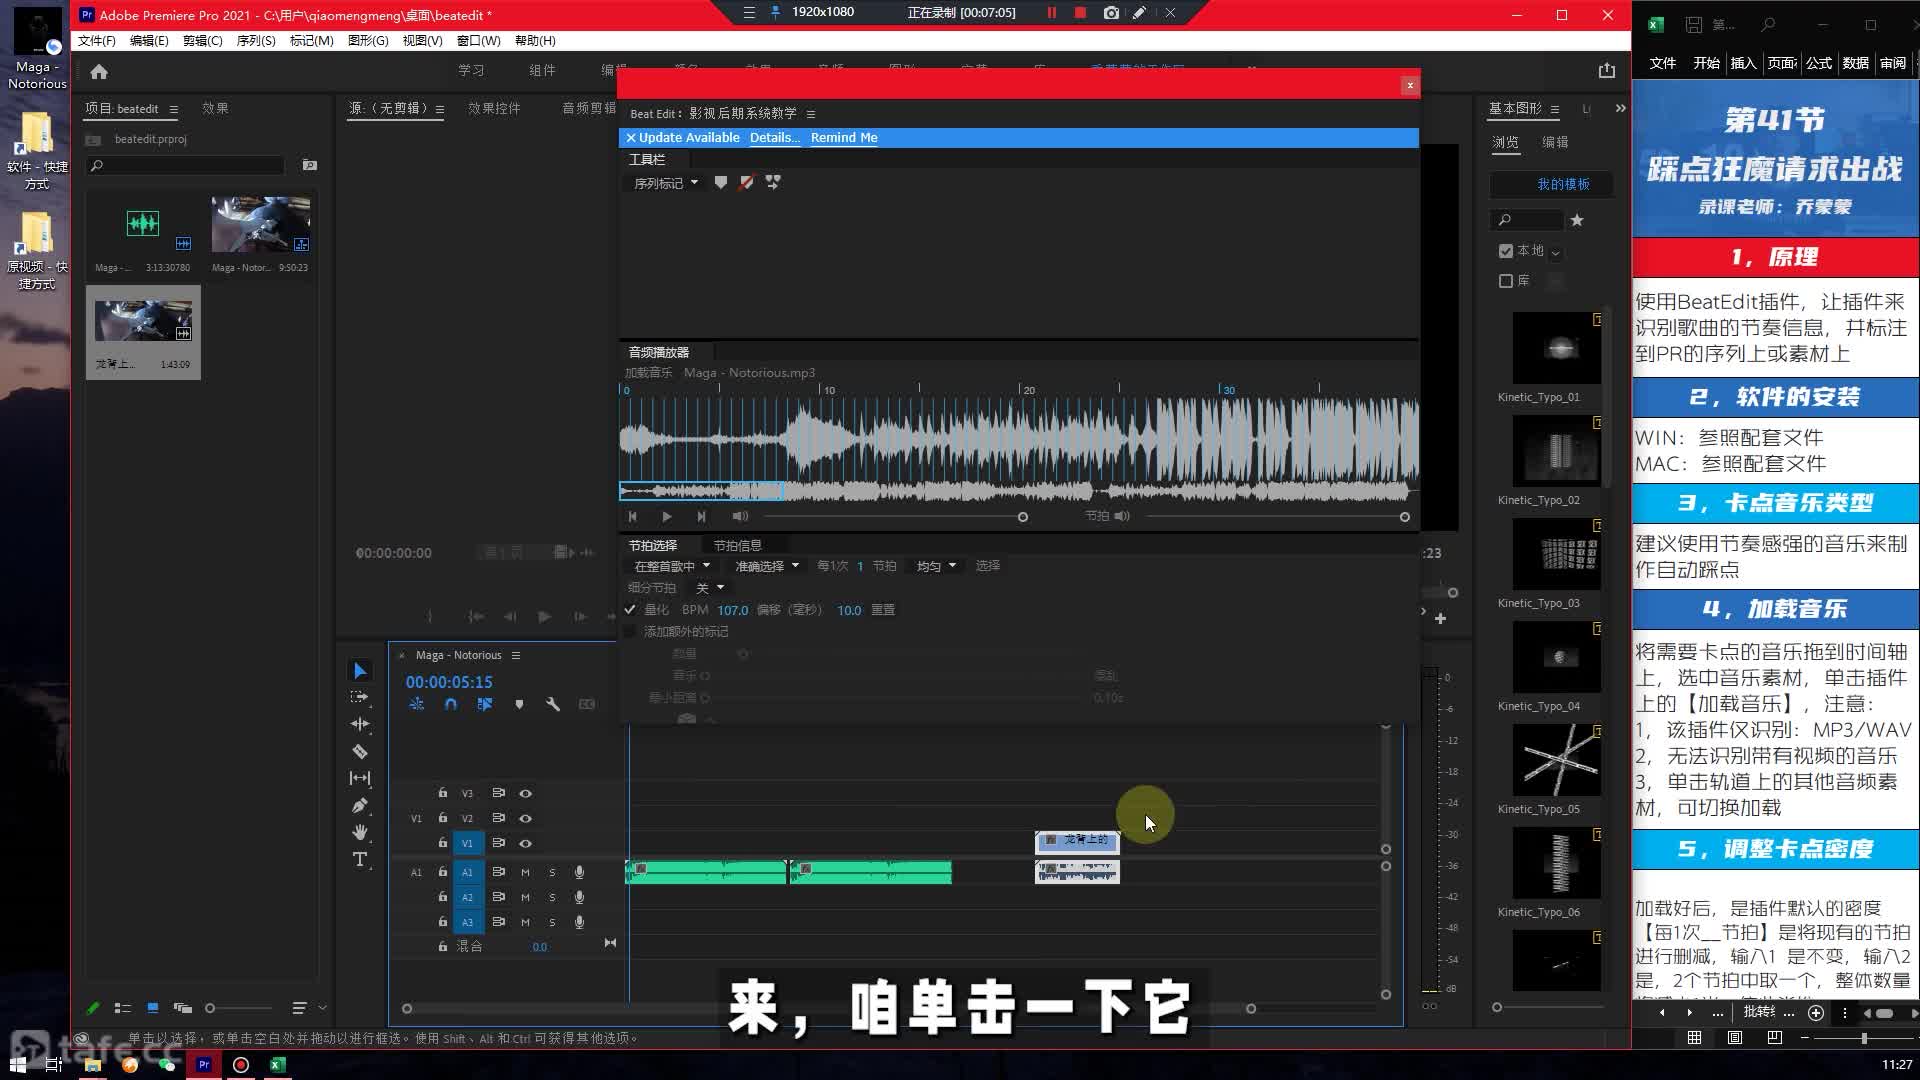Toggle Linked Selection in timeline
Image resolution: width=1920 pixels, height=1080 pixels.
click(x=485, y=704)
